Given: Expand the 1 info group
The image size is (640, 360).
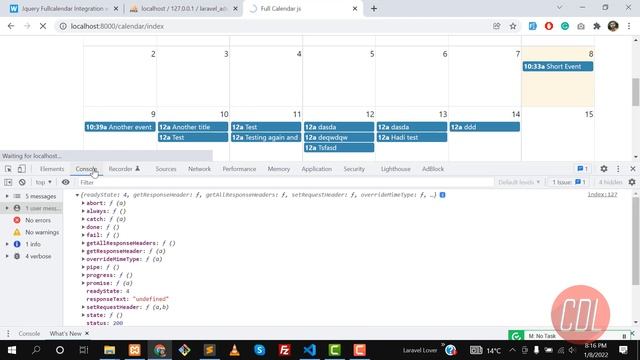Looking at the screenshot, I should pyautogui.click(x=7, y=244).
